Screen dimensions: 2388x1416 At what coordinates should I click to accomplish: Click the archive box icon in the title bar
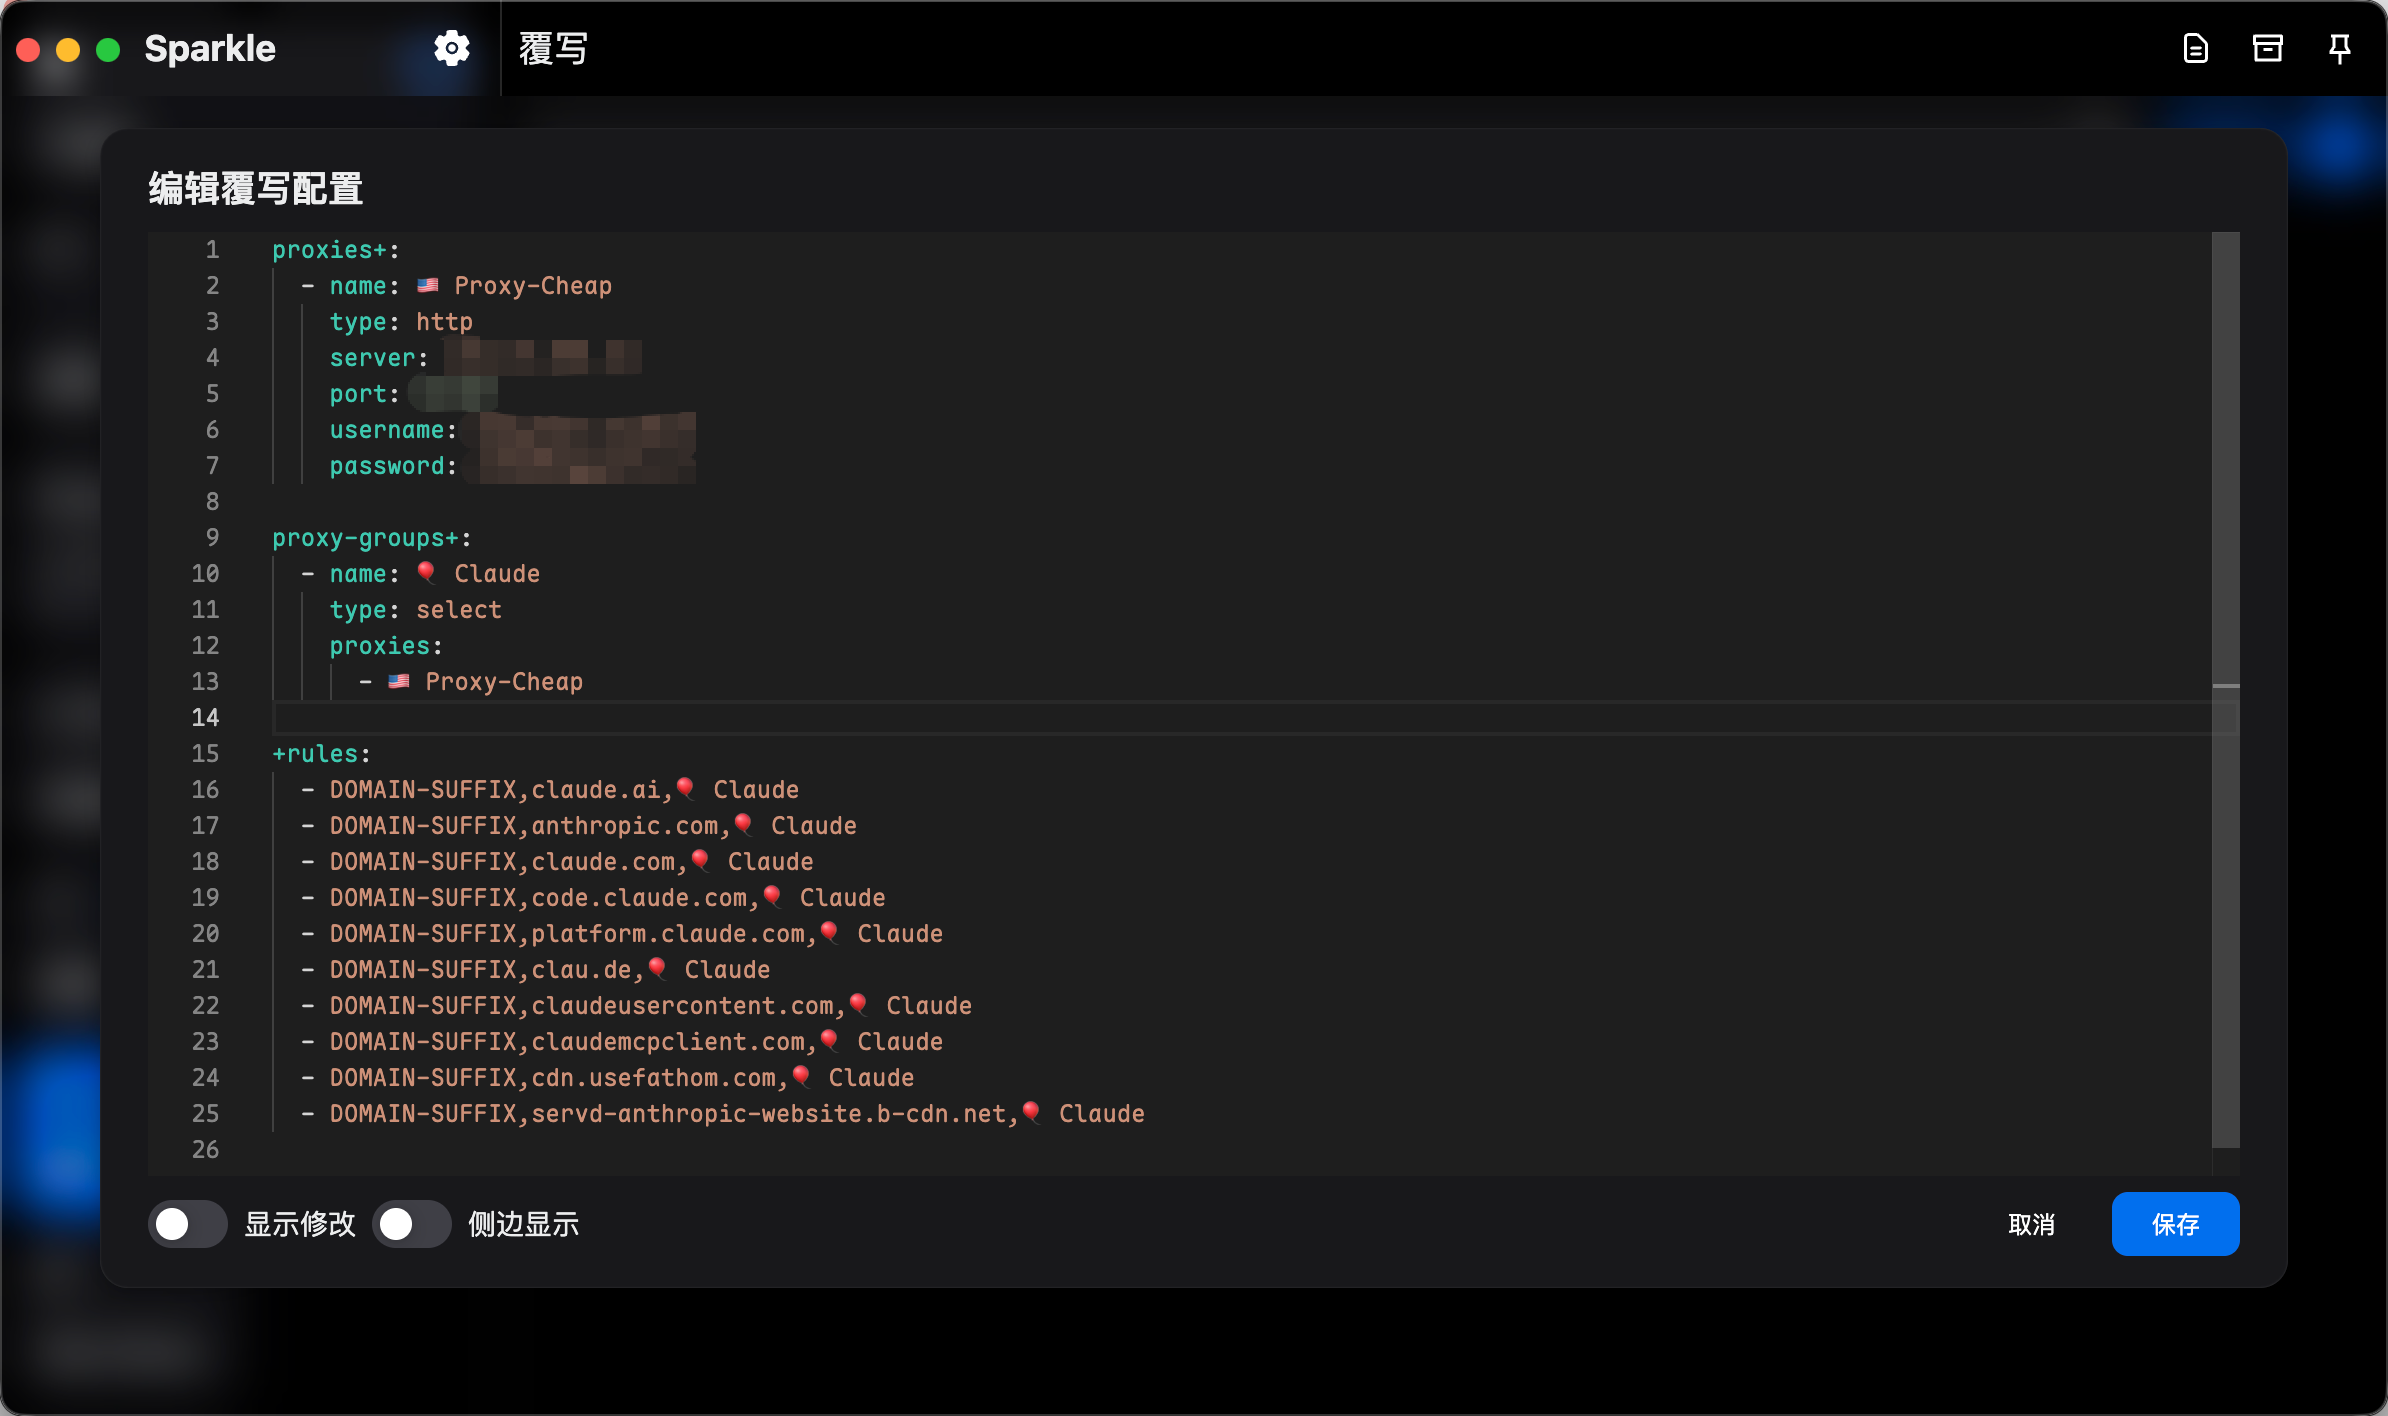click(x=2268, y=47)
